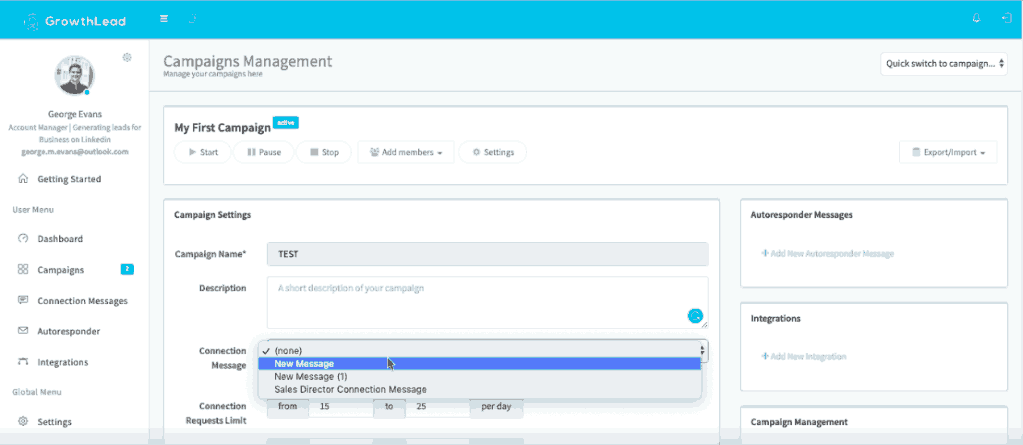The height and width of the screenshot is (445, 1023).
Task: Select (none) connection message option
Action: pos(480,350)
